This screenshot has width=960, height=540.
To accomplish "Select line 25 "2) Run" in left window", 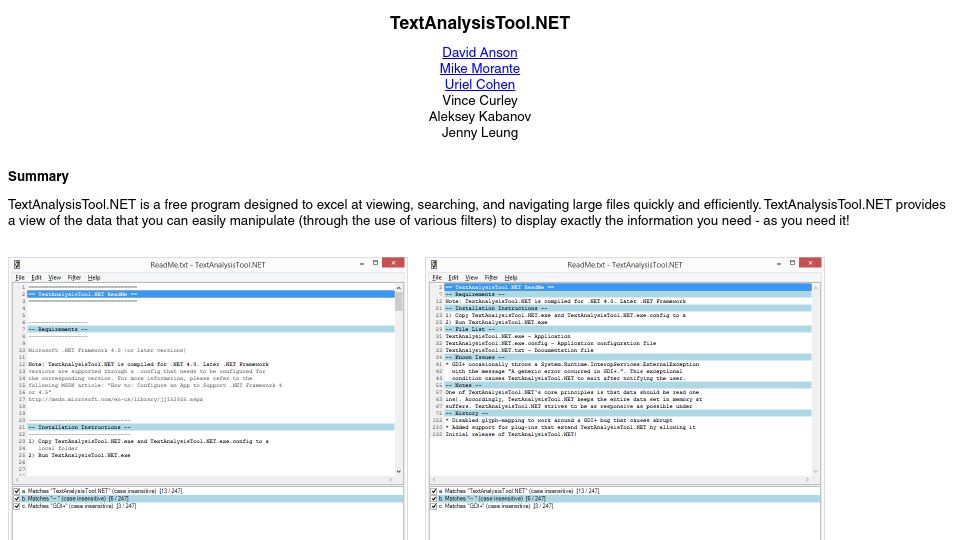I will tap(79, 456).
